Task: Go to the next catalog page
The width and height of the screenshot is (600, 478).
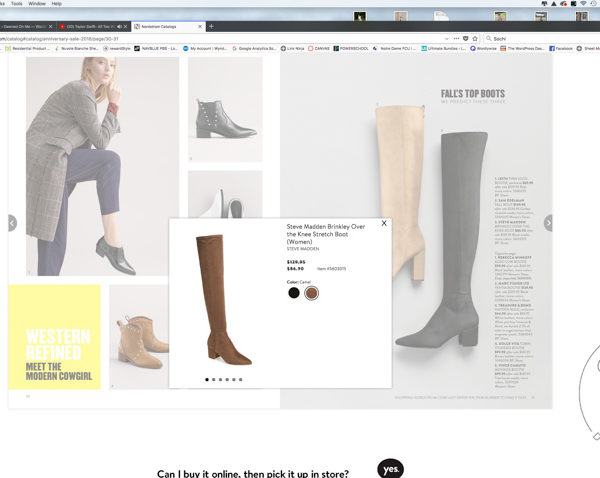Action: pyautogui.click(x=548, y=223)
